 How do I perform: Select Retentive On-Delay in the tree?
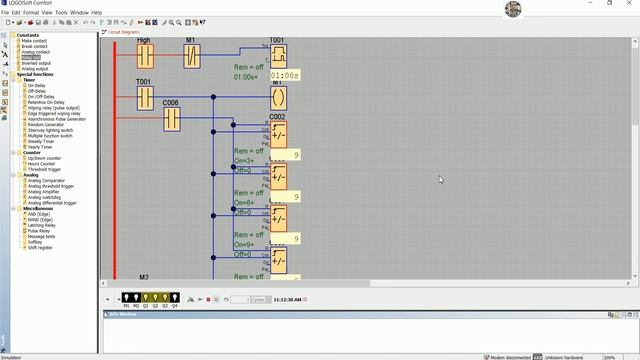(x=46, y=102)
